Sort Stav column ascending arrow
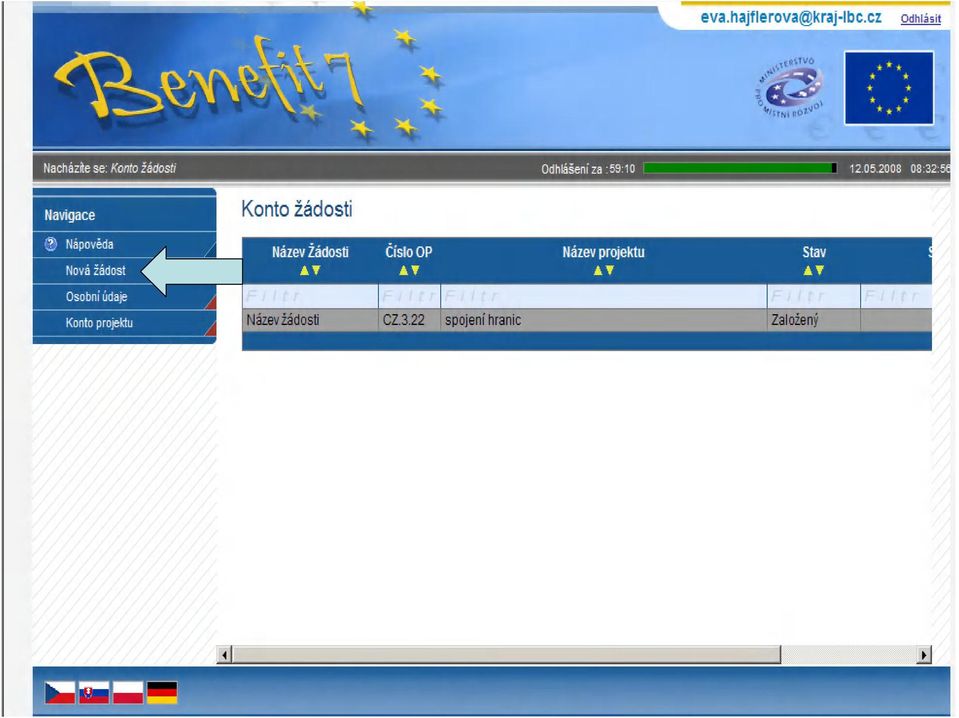Screen dimensions: 959x718 coord(808,270)
